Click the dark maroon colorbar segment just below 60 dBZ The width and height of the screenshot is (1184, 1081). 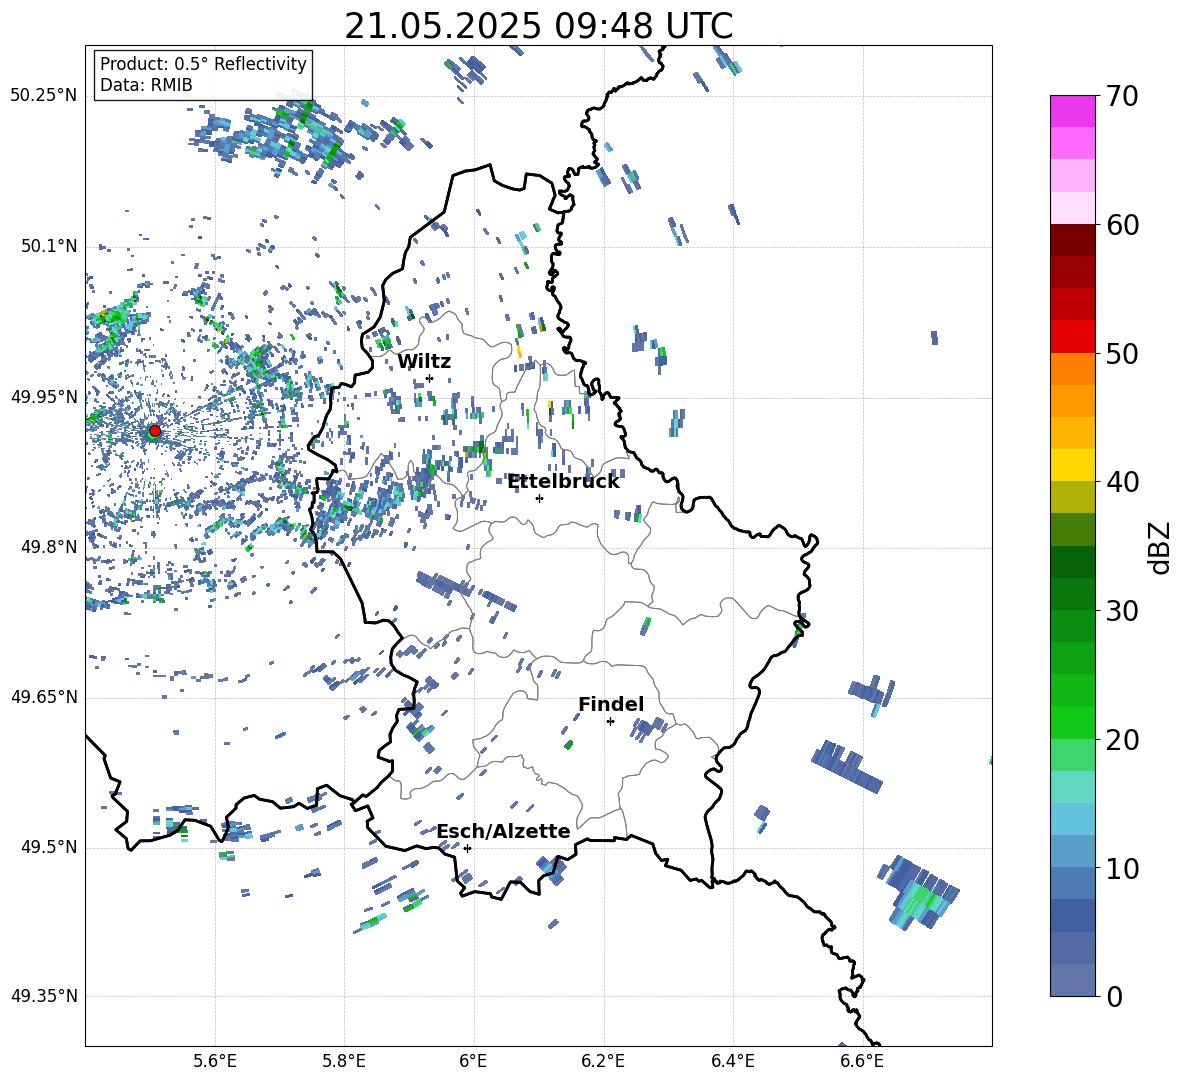(x=1073, y=240)
